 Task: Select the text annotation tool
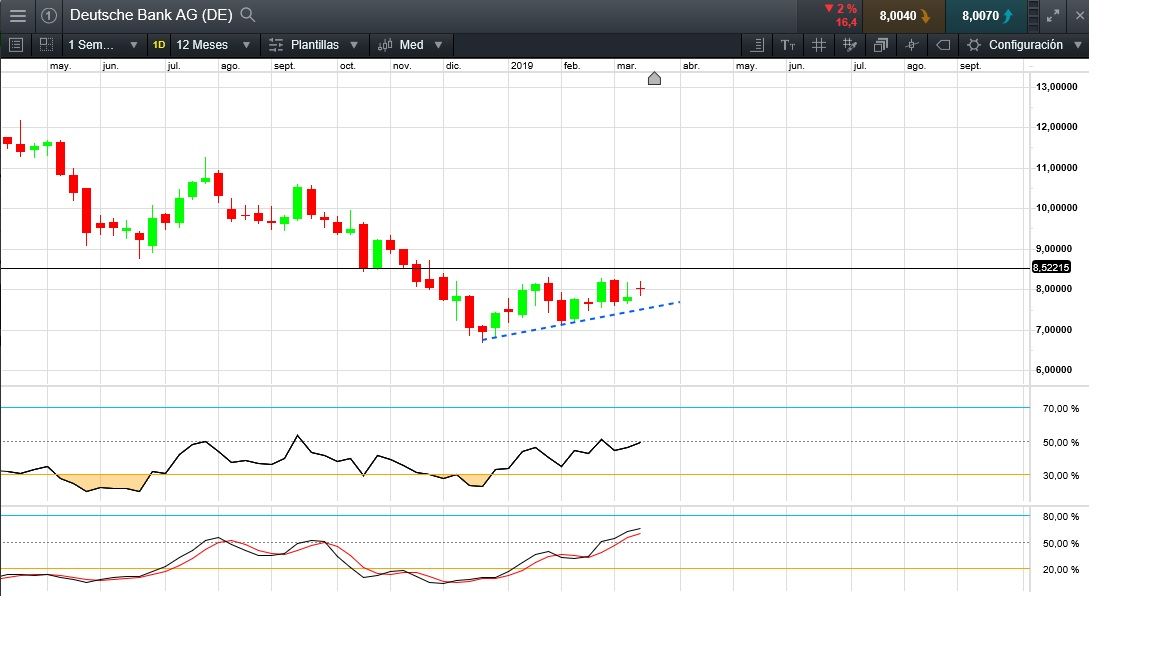point(788,45)
